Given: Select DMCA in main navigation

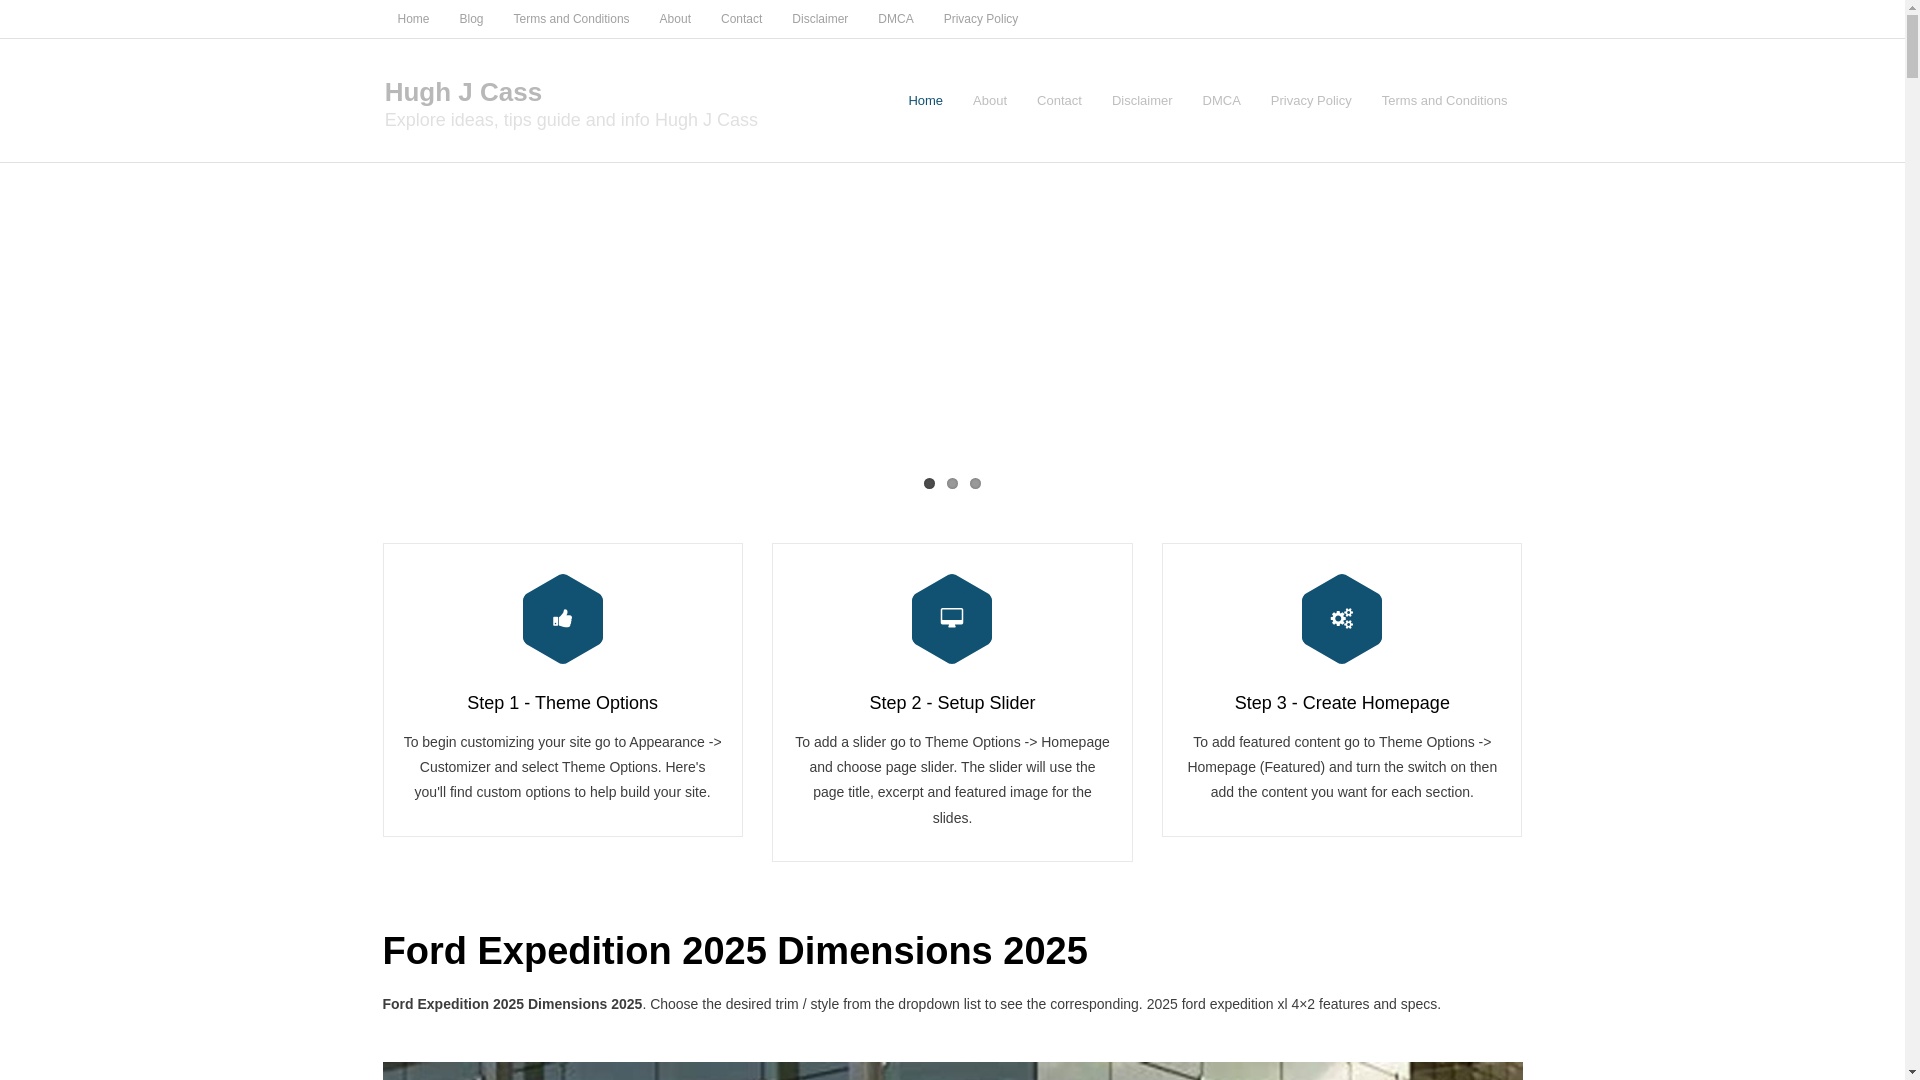Looking at the screenshot, I should [1221, 101].
